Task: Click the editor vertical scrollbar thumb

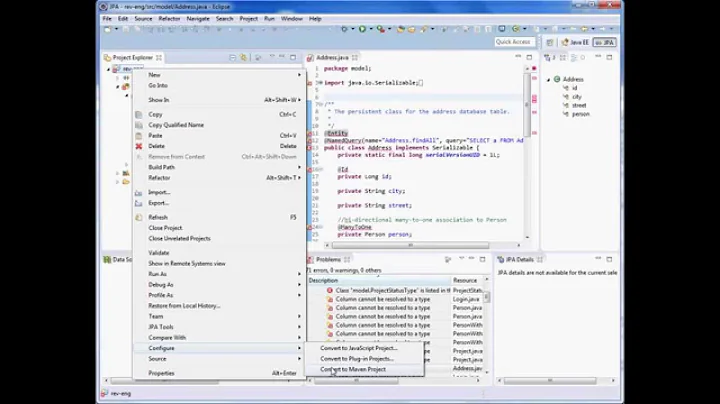Action: click(527, 103)
